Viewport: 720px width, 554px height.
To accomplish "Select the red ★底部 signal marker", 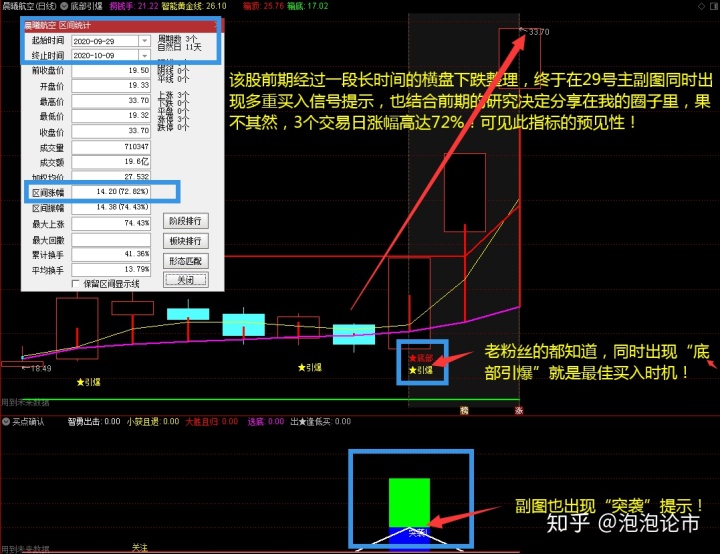I will coord(421,358).
